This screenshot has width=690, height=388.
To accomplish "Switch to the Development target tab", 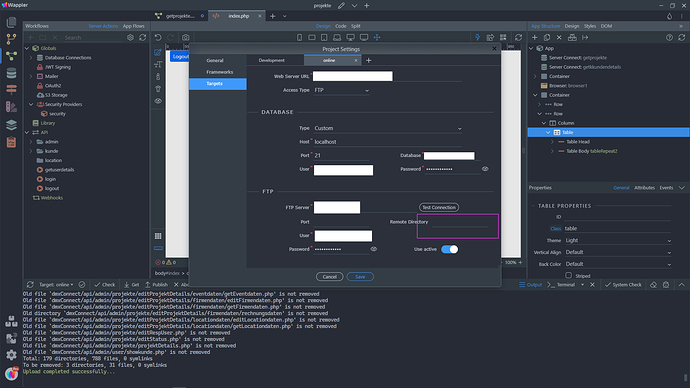I will click(x=272, y=60).
